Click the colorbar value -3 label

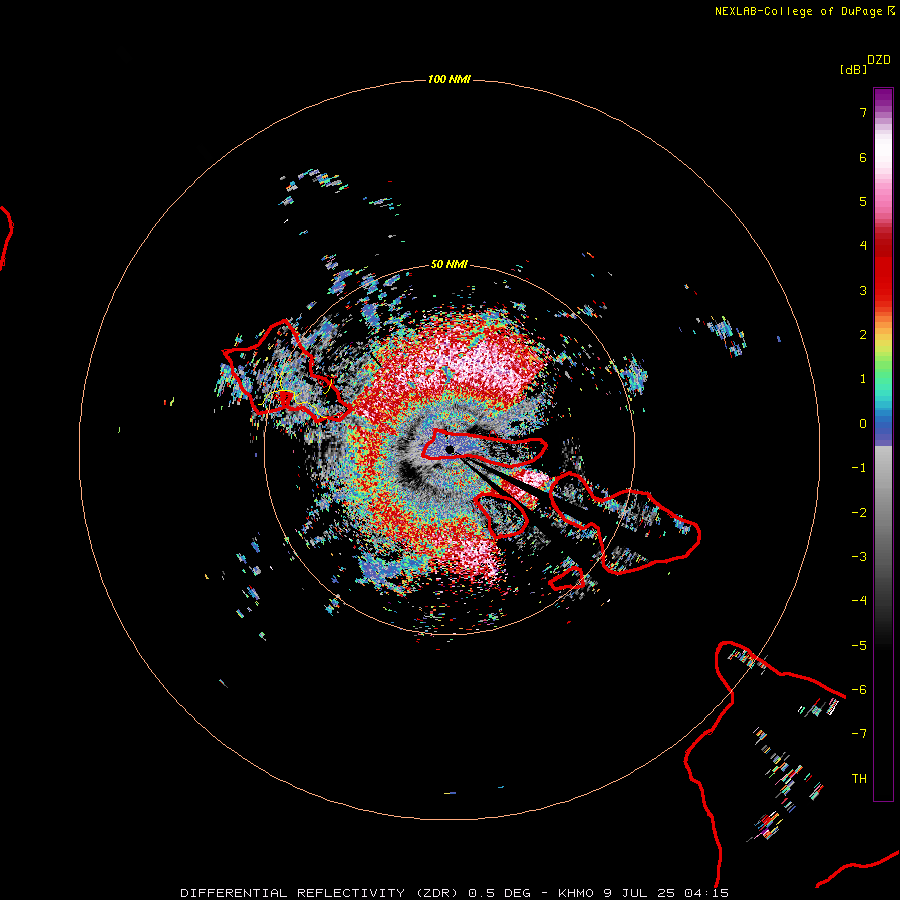[x=859, y=557]
